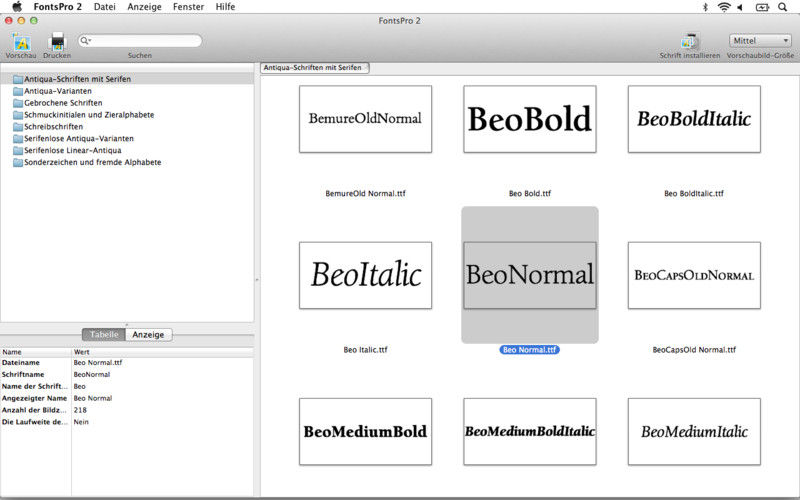Click the Schrift installieren icon
This screenshot has height=500, width=800.
click(x=690, y=41)
